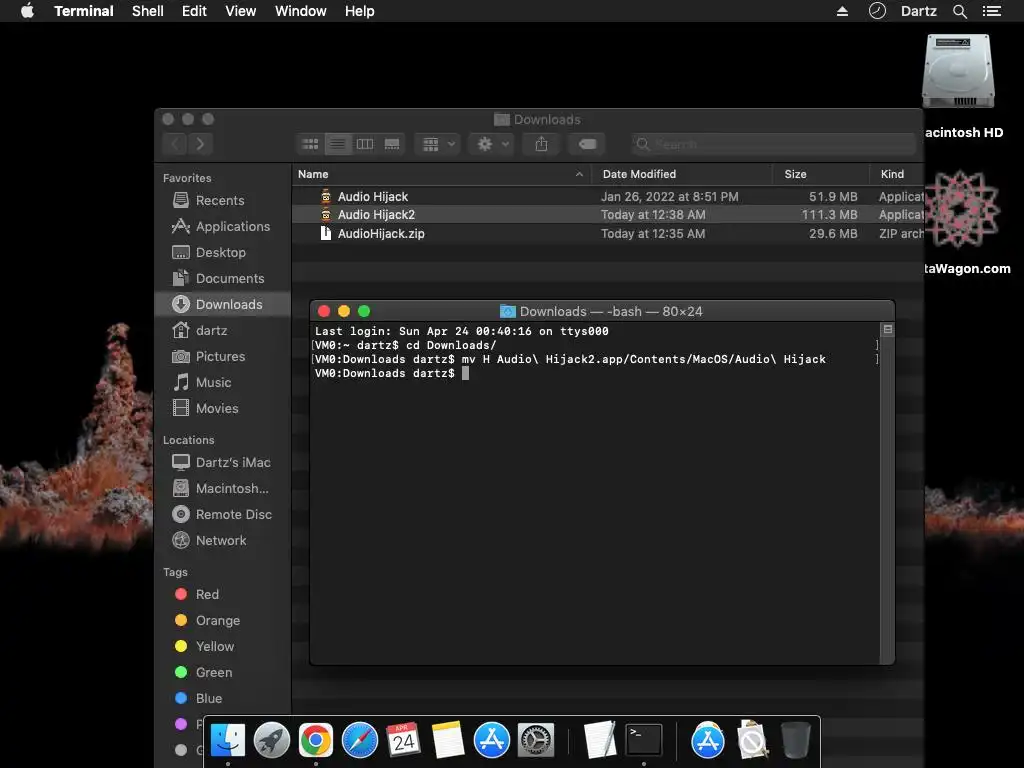Switch Finder to column view
Screen dimensions: 1024x768
click(364, 144)
